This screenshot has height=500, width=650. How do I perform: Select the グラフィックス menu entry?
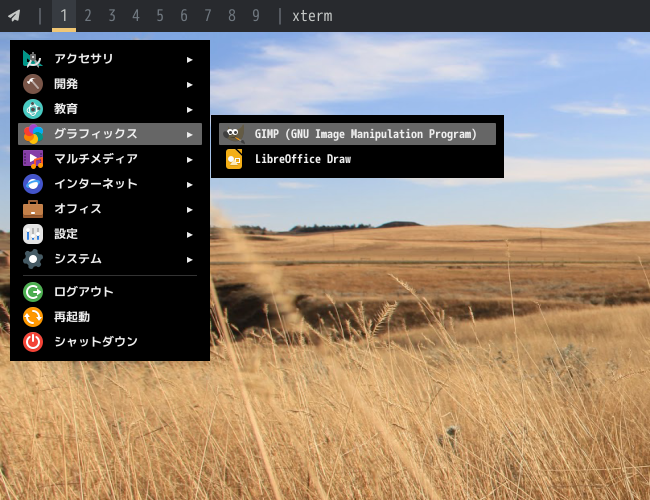[110, 134]
